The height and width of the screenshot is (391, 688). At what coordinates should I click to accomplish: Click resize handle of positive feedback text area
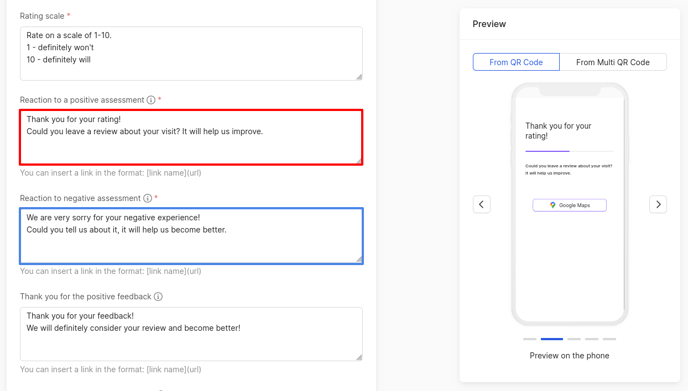(359, 357)
